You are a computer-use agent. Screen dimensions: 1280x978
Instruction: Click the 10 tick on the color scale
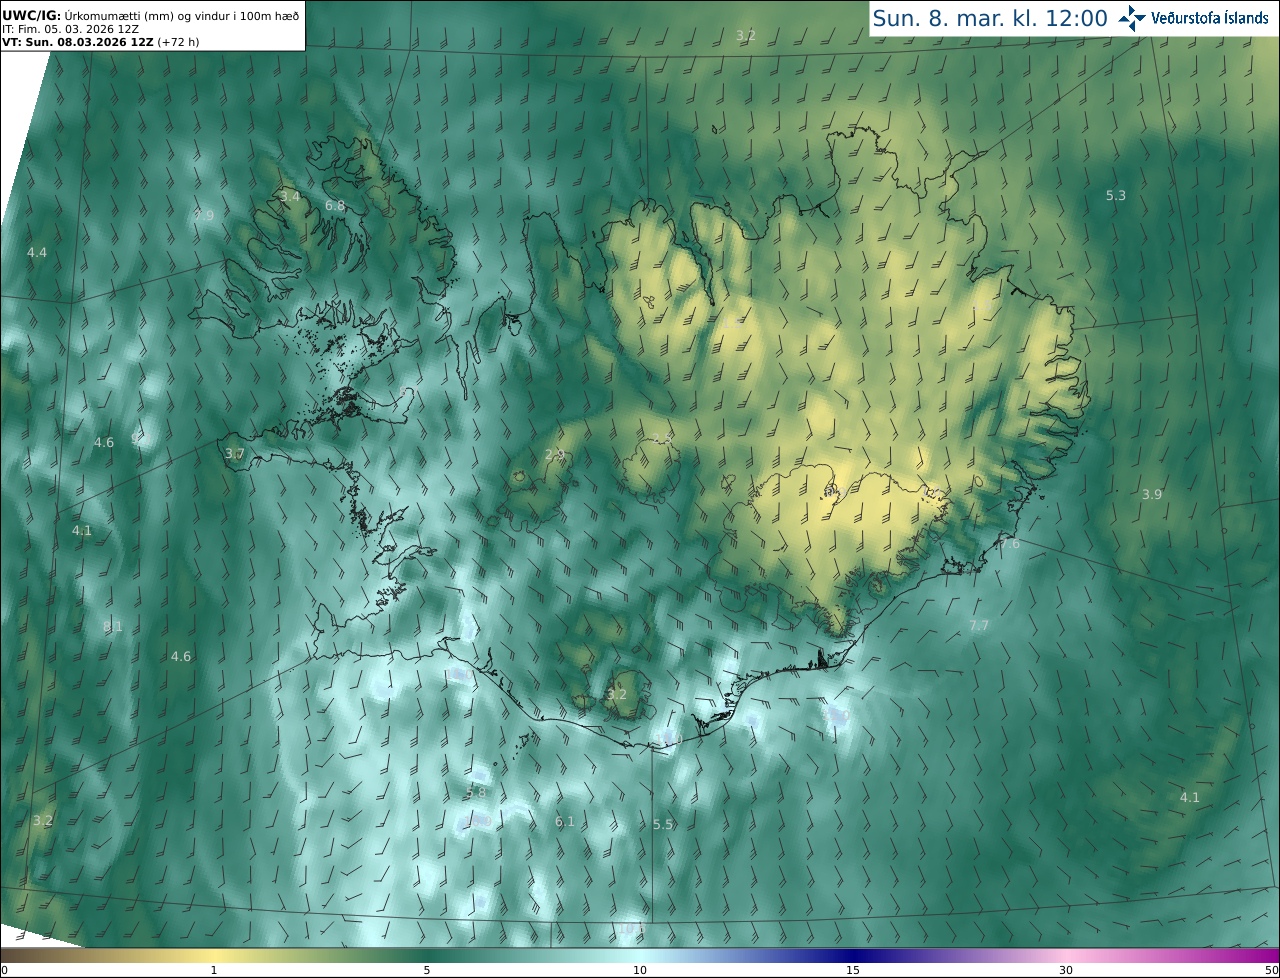click(640, 970)
